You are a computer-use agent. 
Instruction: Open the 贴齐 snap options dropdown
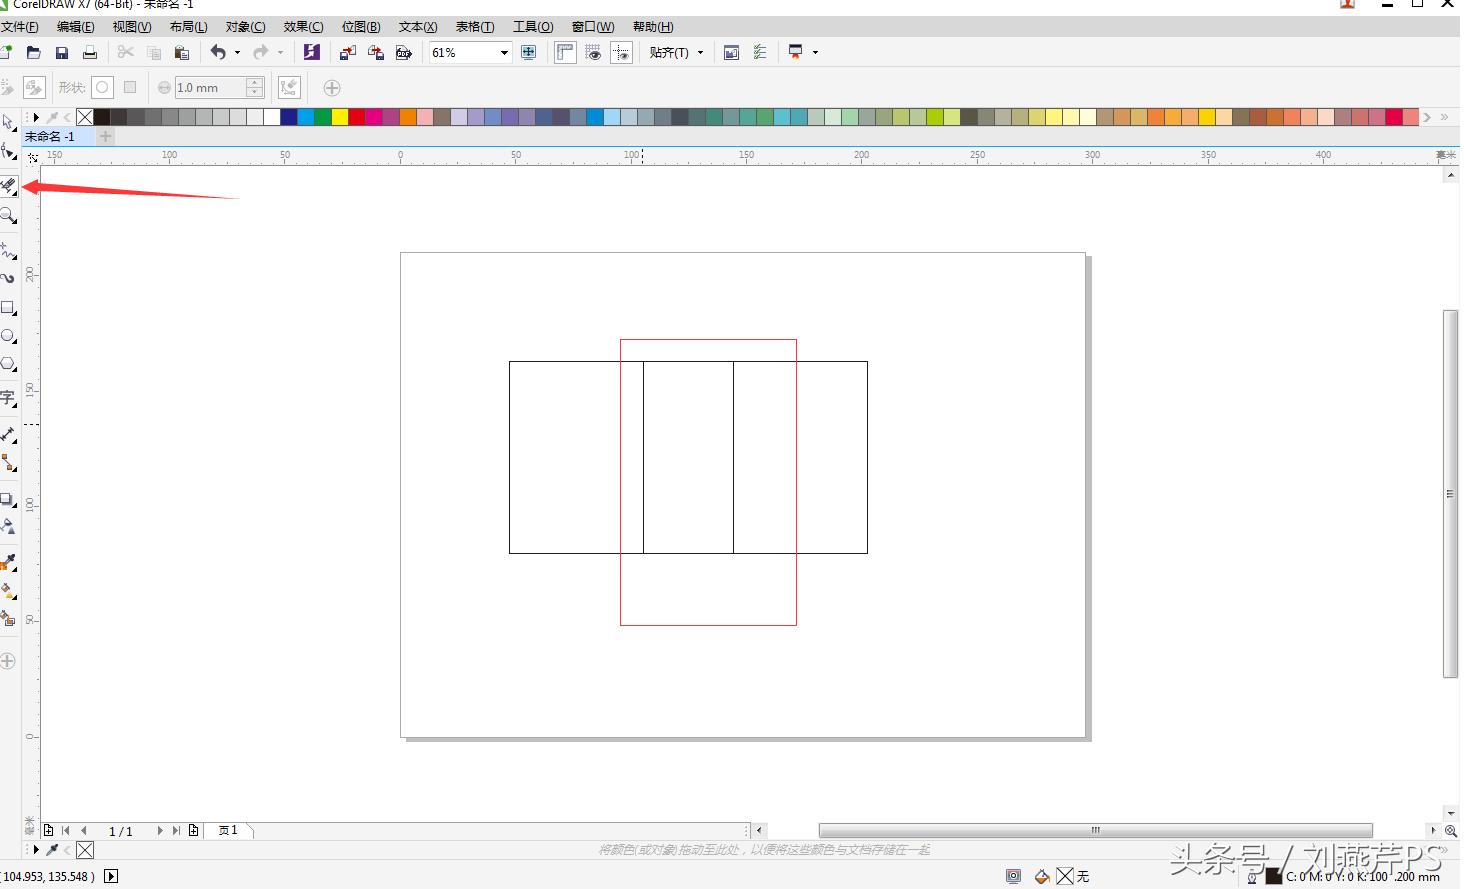pos(701,52)
